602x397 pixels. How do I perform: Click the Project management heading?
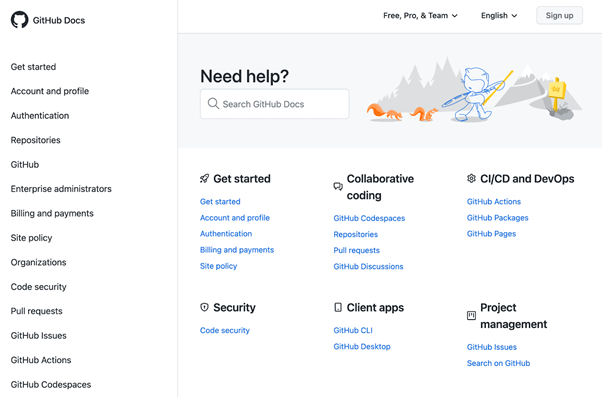(513, 316)
